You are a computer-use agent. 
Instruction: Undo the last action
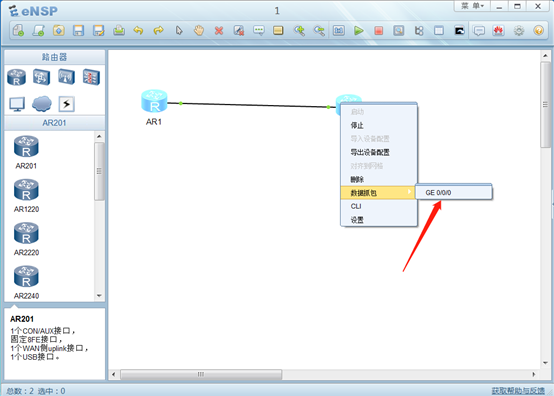pos(138,31)
